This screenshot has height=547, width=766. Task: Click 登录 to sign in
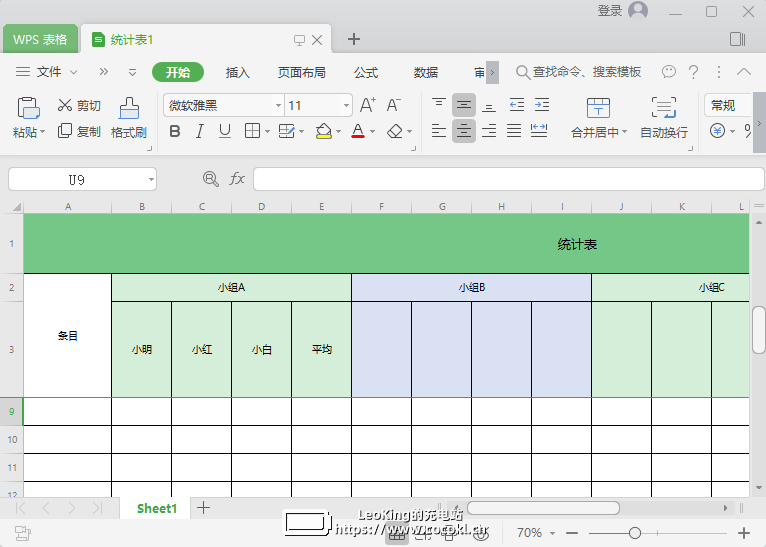pyautogui.click(x=609, y=11)
